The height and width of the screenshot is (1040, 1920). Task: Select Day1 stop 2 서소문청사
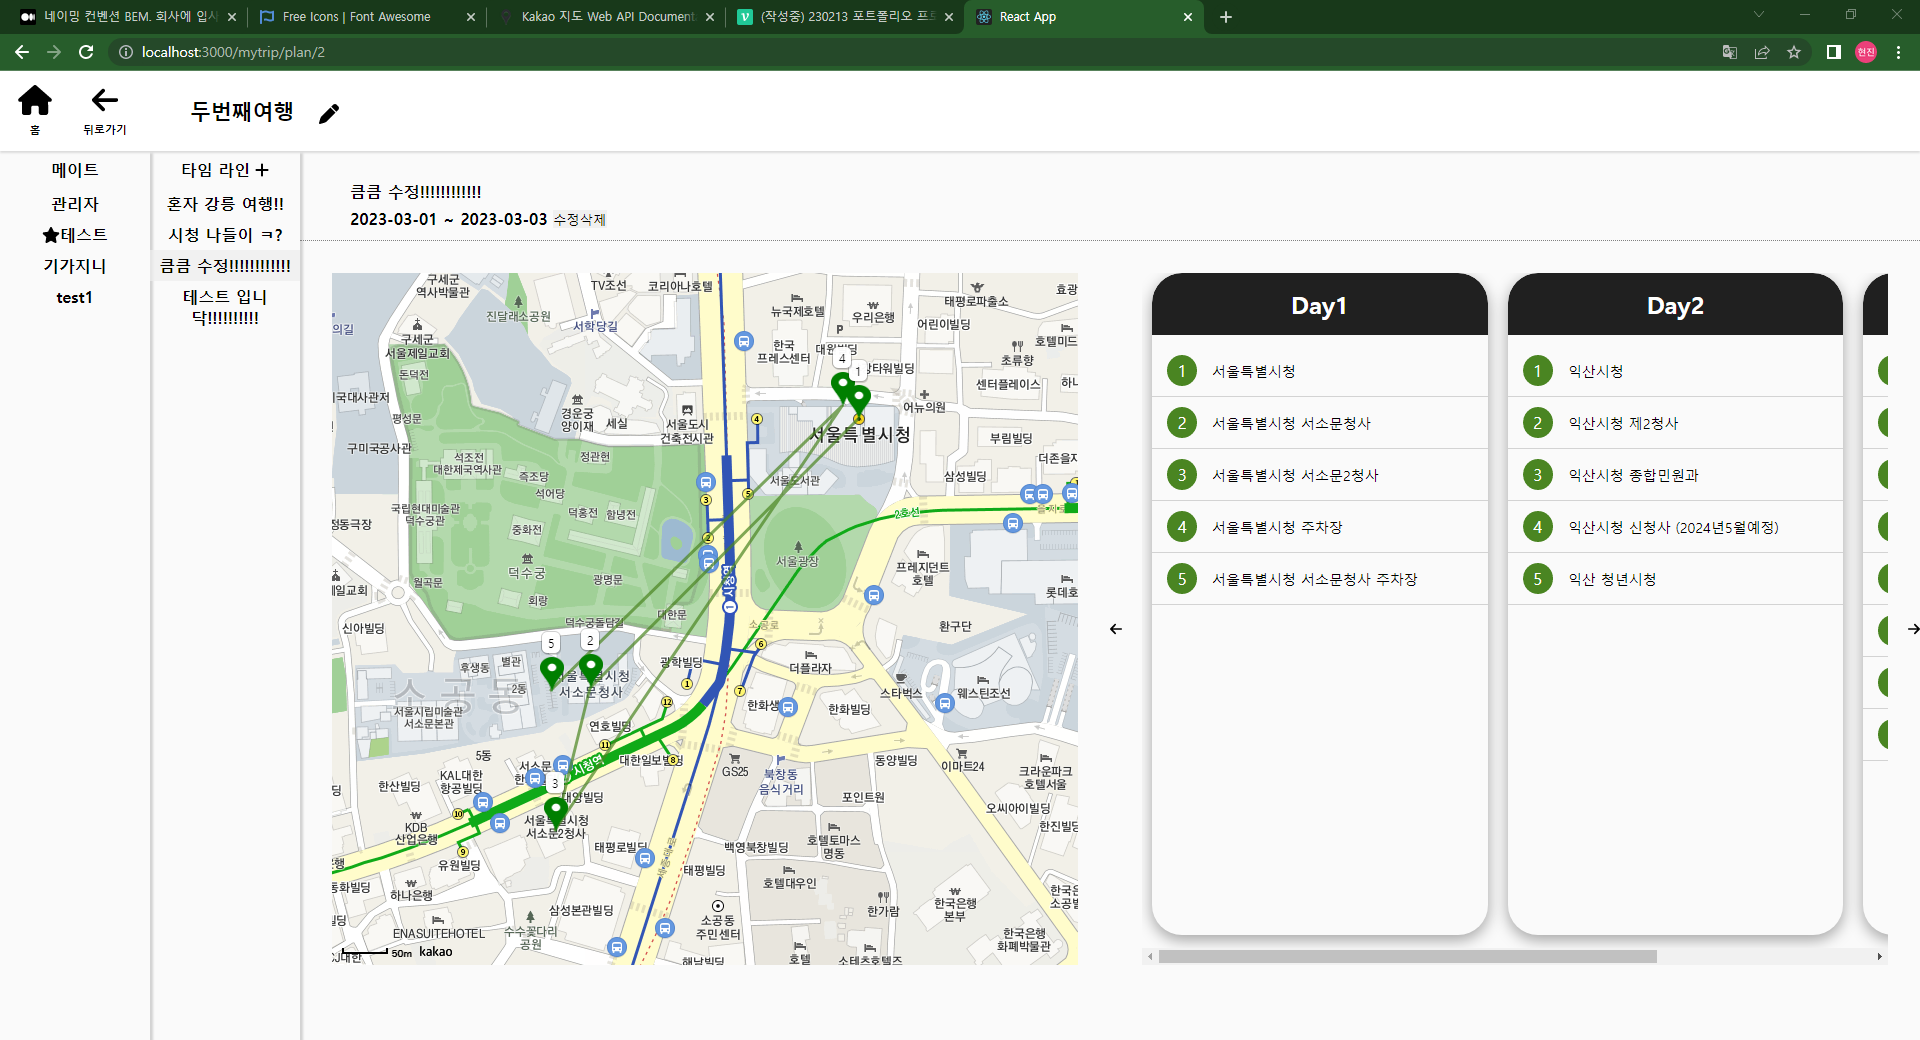[1319, 423]
